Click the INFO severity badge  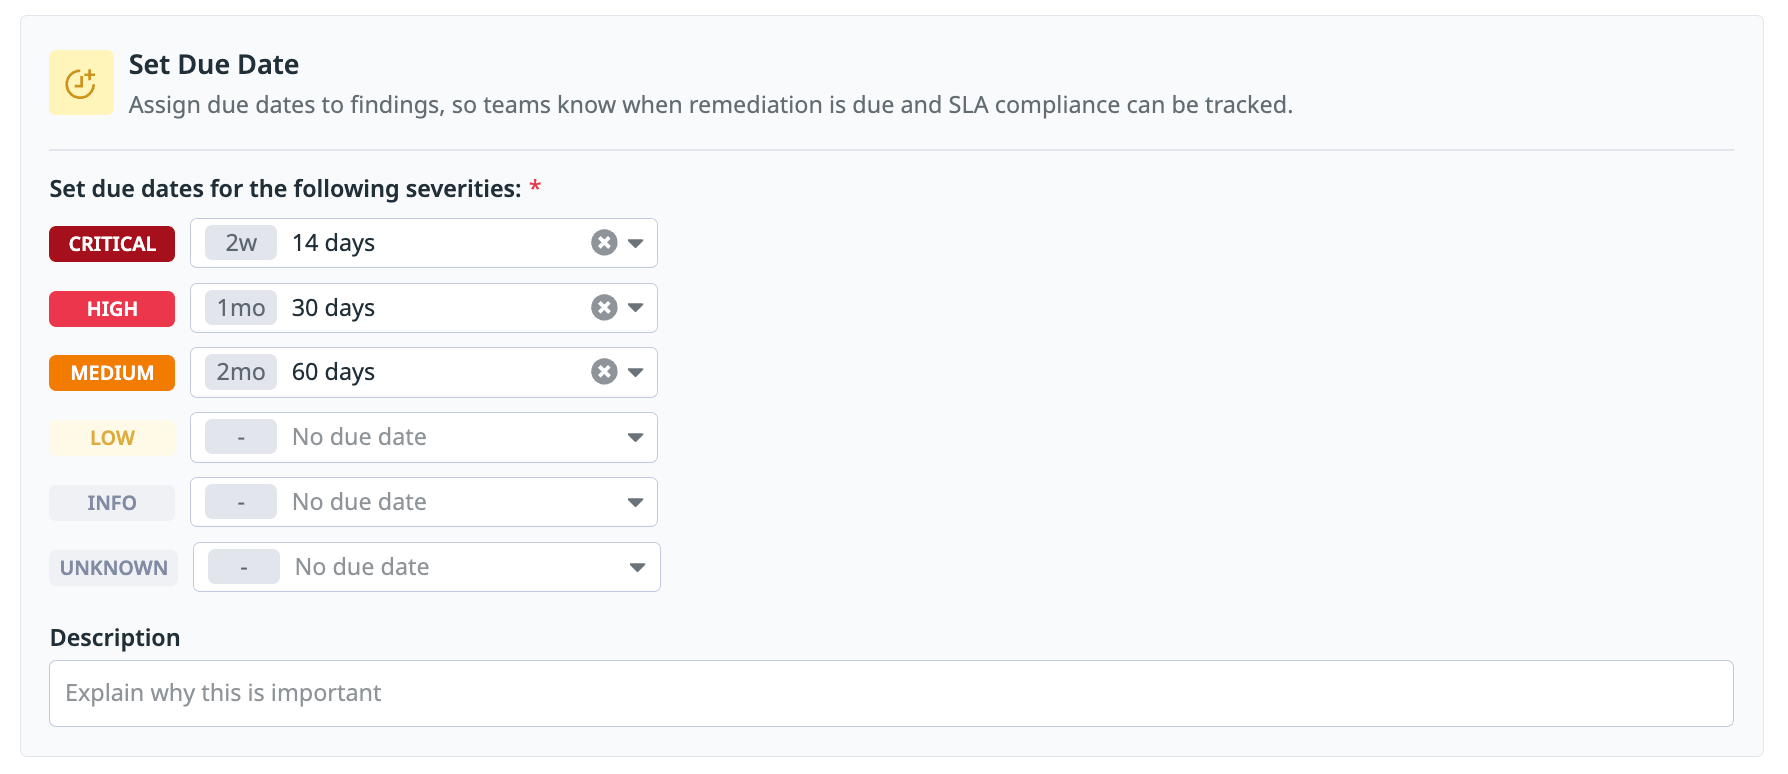click(111, 502)
